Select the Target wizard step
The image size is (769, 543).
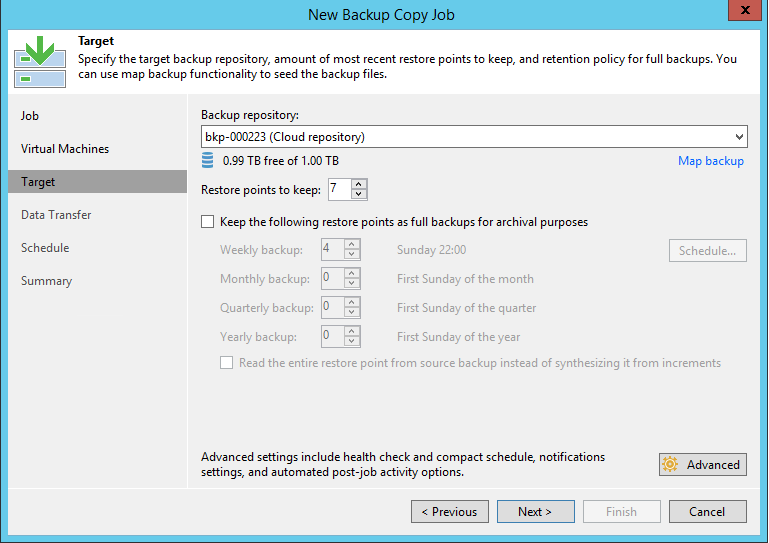point(98,181)
